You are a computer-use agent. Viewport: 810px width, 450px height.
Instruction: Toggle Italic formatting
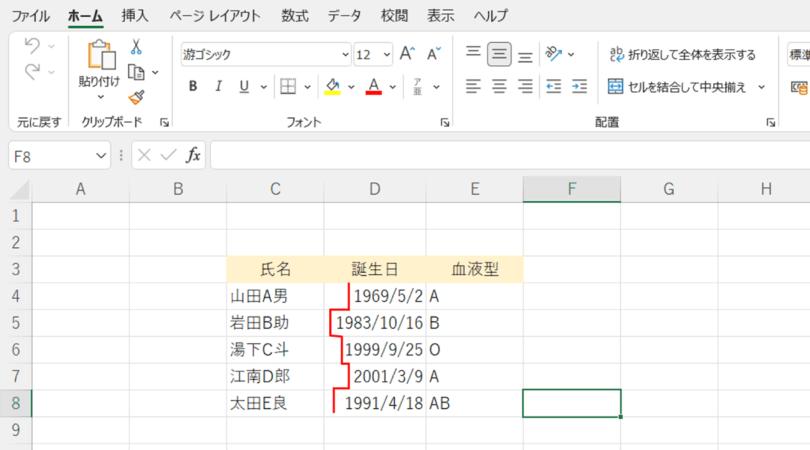(219, 86)
